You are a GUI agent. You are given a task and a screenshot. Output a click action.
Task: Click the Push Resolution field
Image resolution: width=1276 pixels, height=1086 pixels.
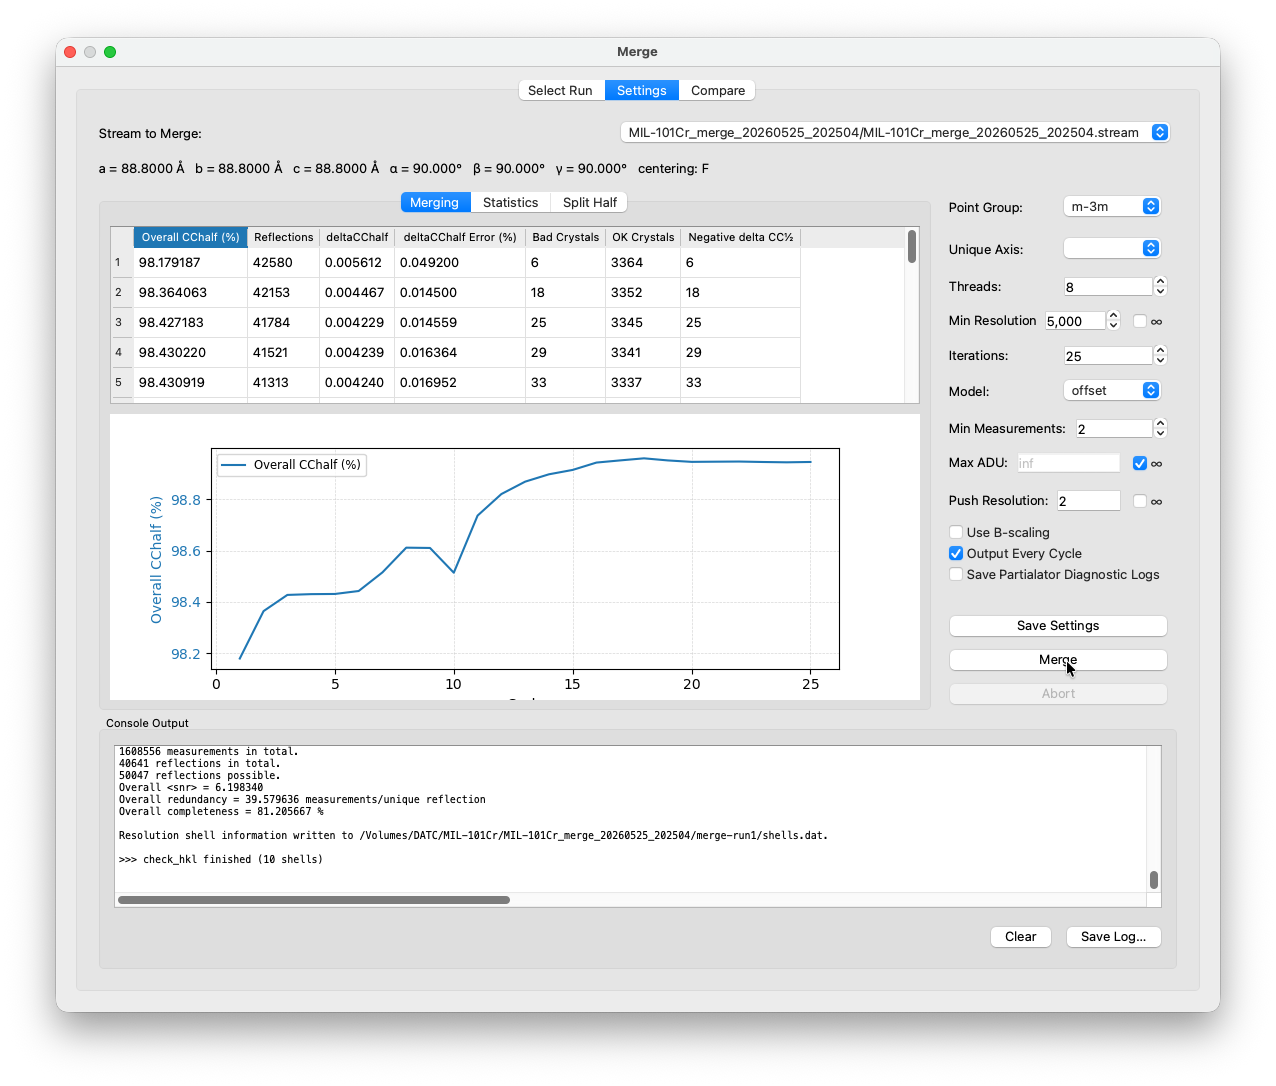point(1088,501)
